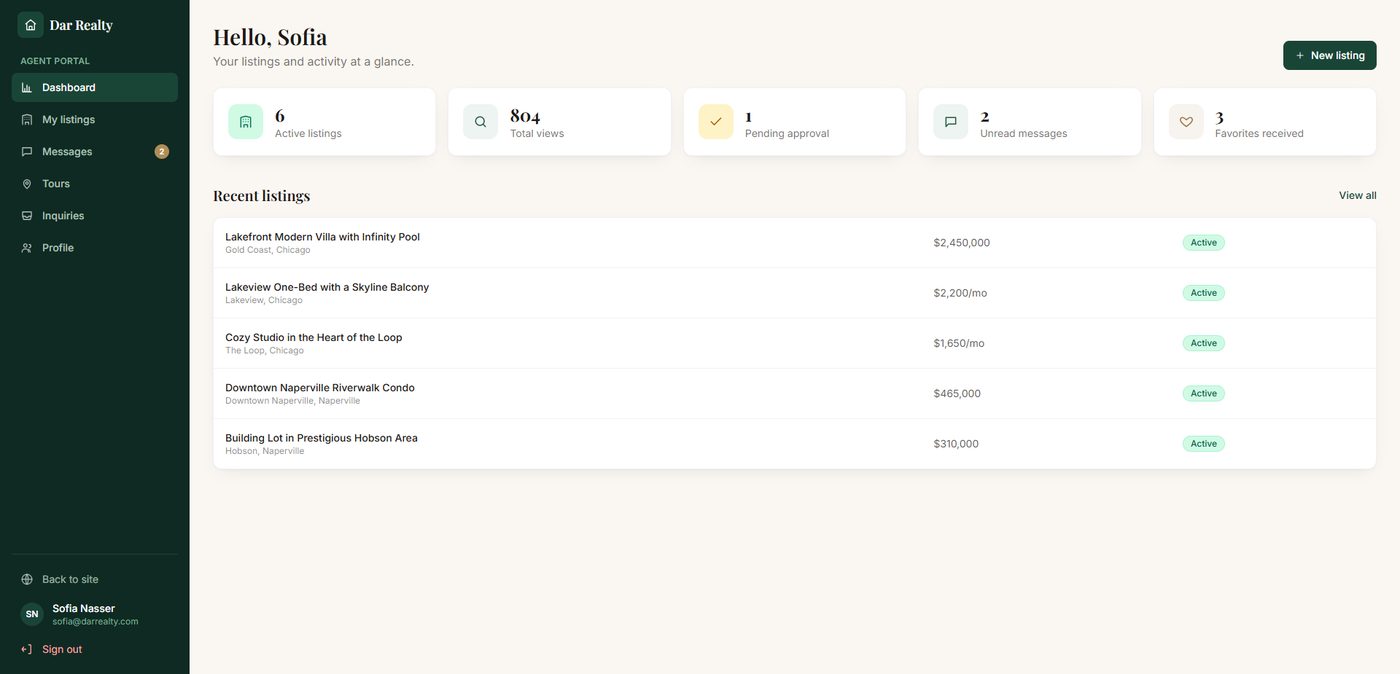The image size is (1400, 674).
Task: Click Active badge for Downtown Naperville Condo
Action: click(1204, 394)
